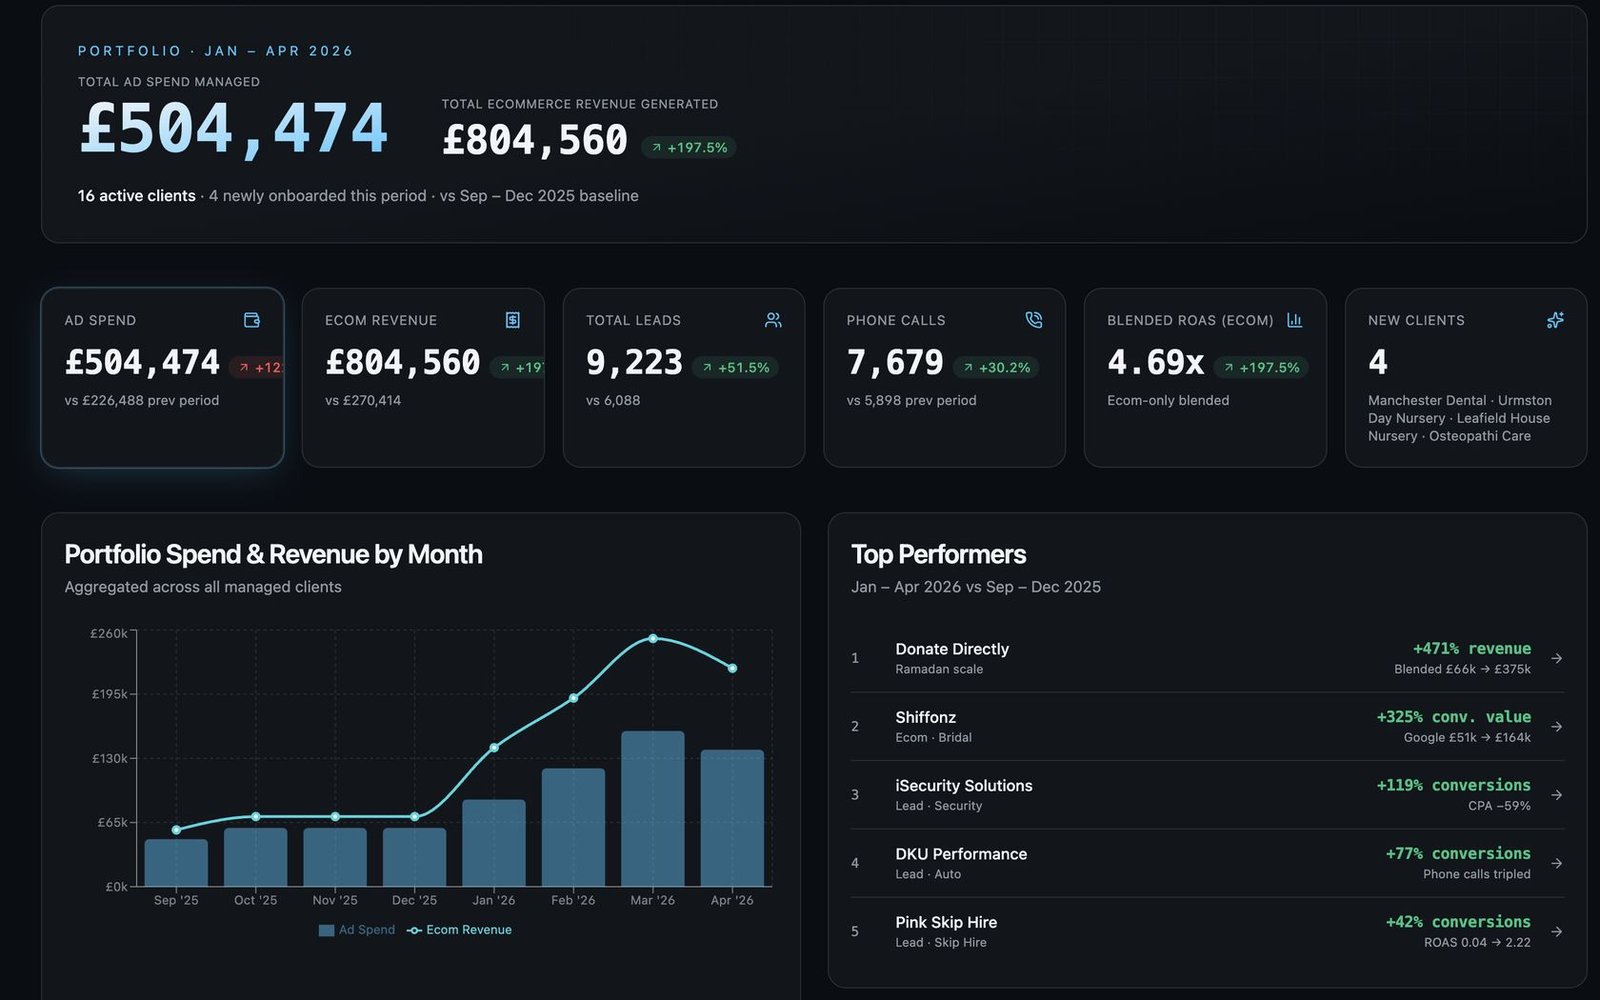Screen dimensions: 1600x1000
Task: Click the 'vs £226,488 prev period' text
Action: [x=142, y=400]
